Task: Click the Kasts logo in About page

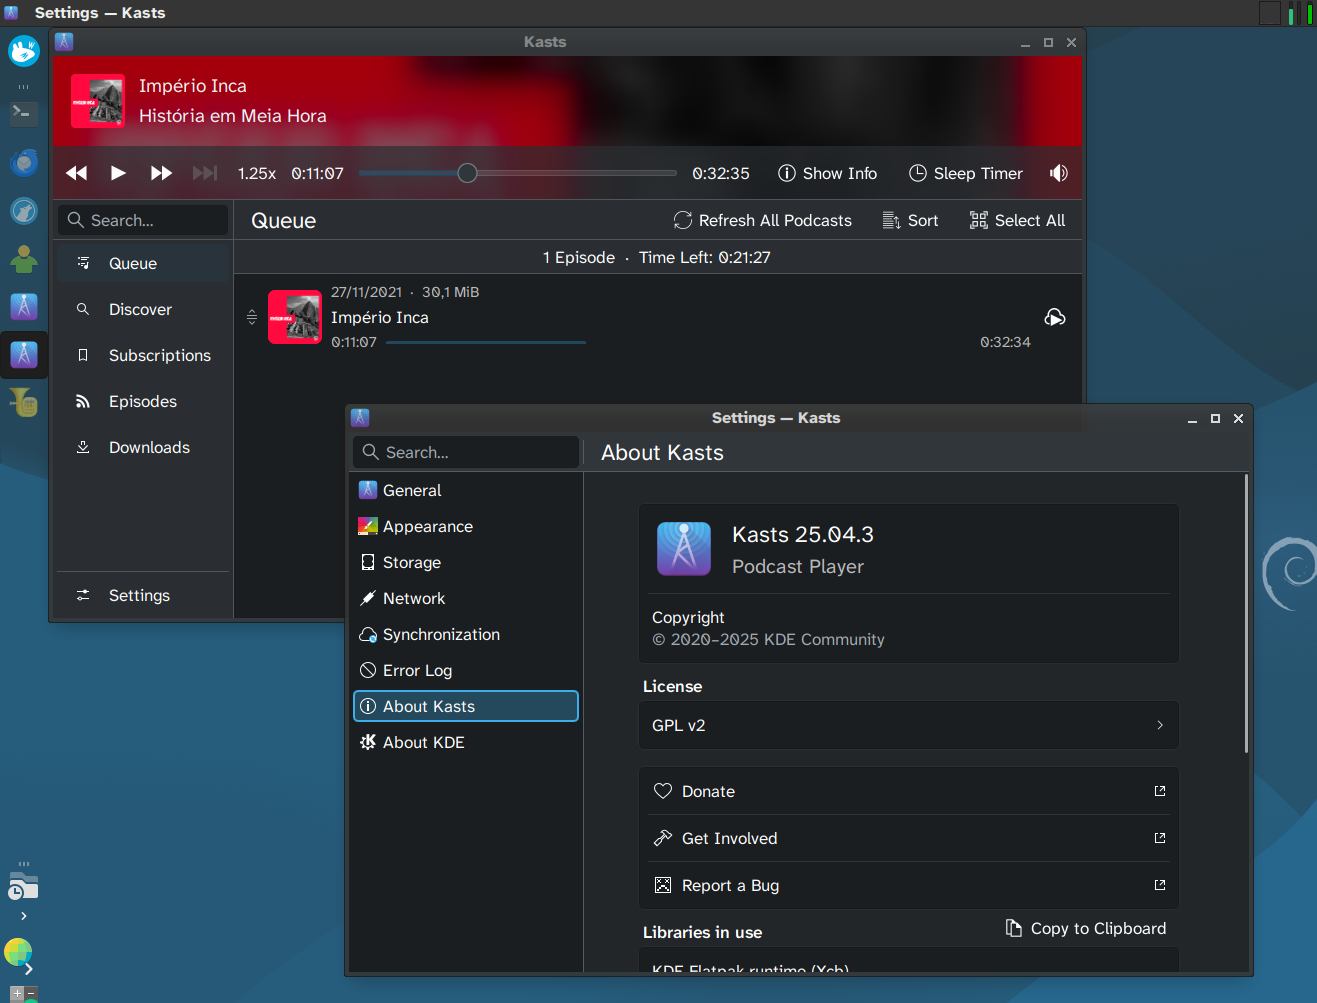Action: coord(684,549)
